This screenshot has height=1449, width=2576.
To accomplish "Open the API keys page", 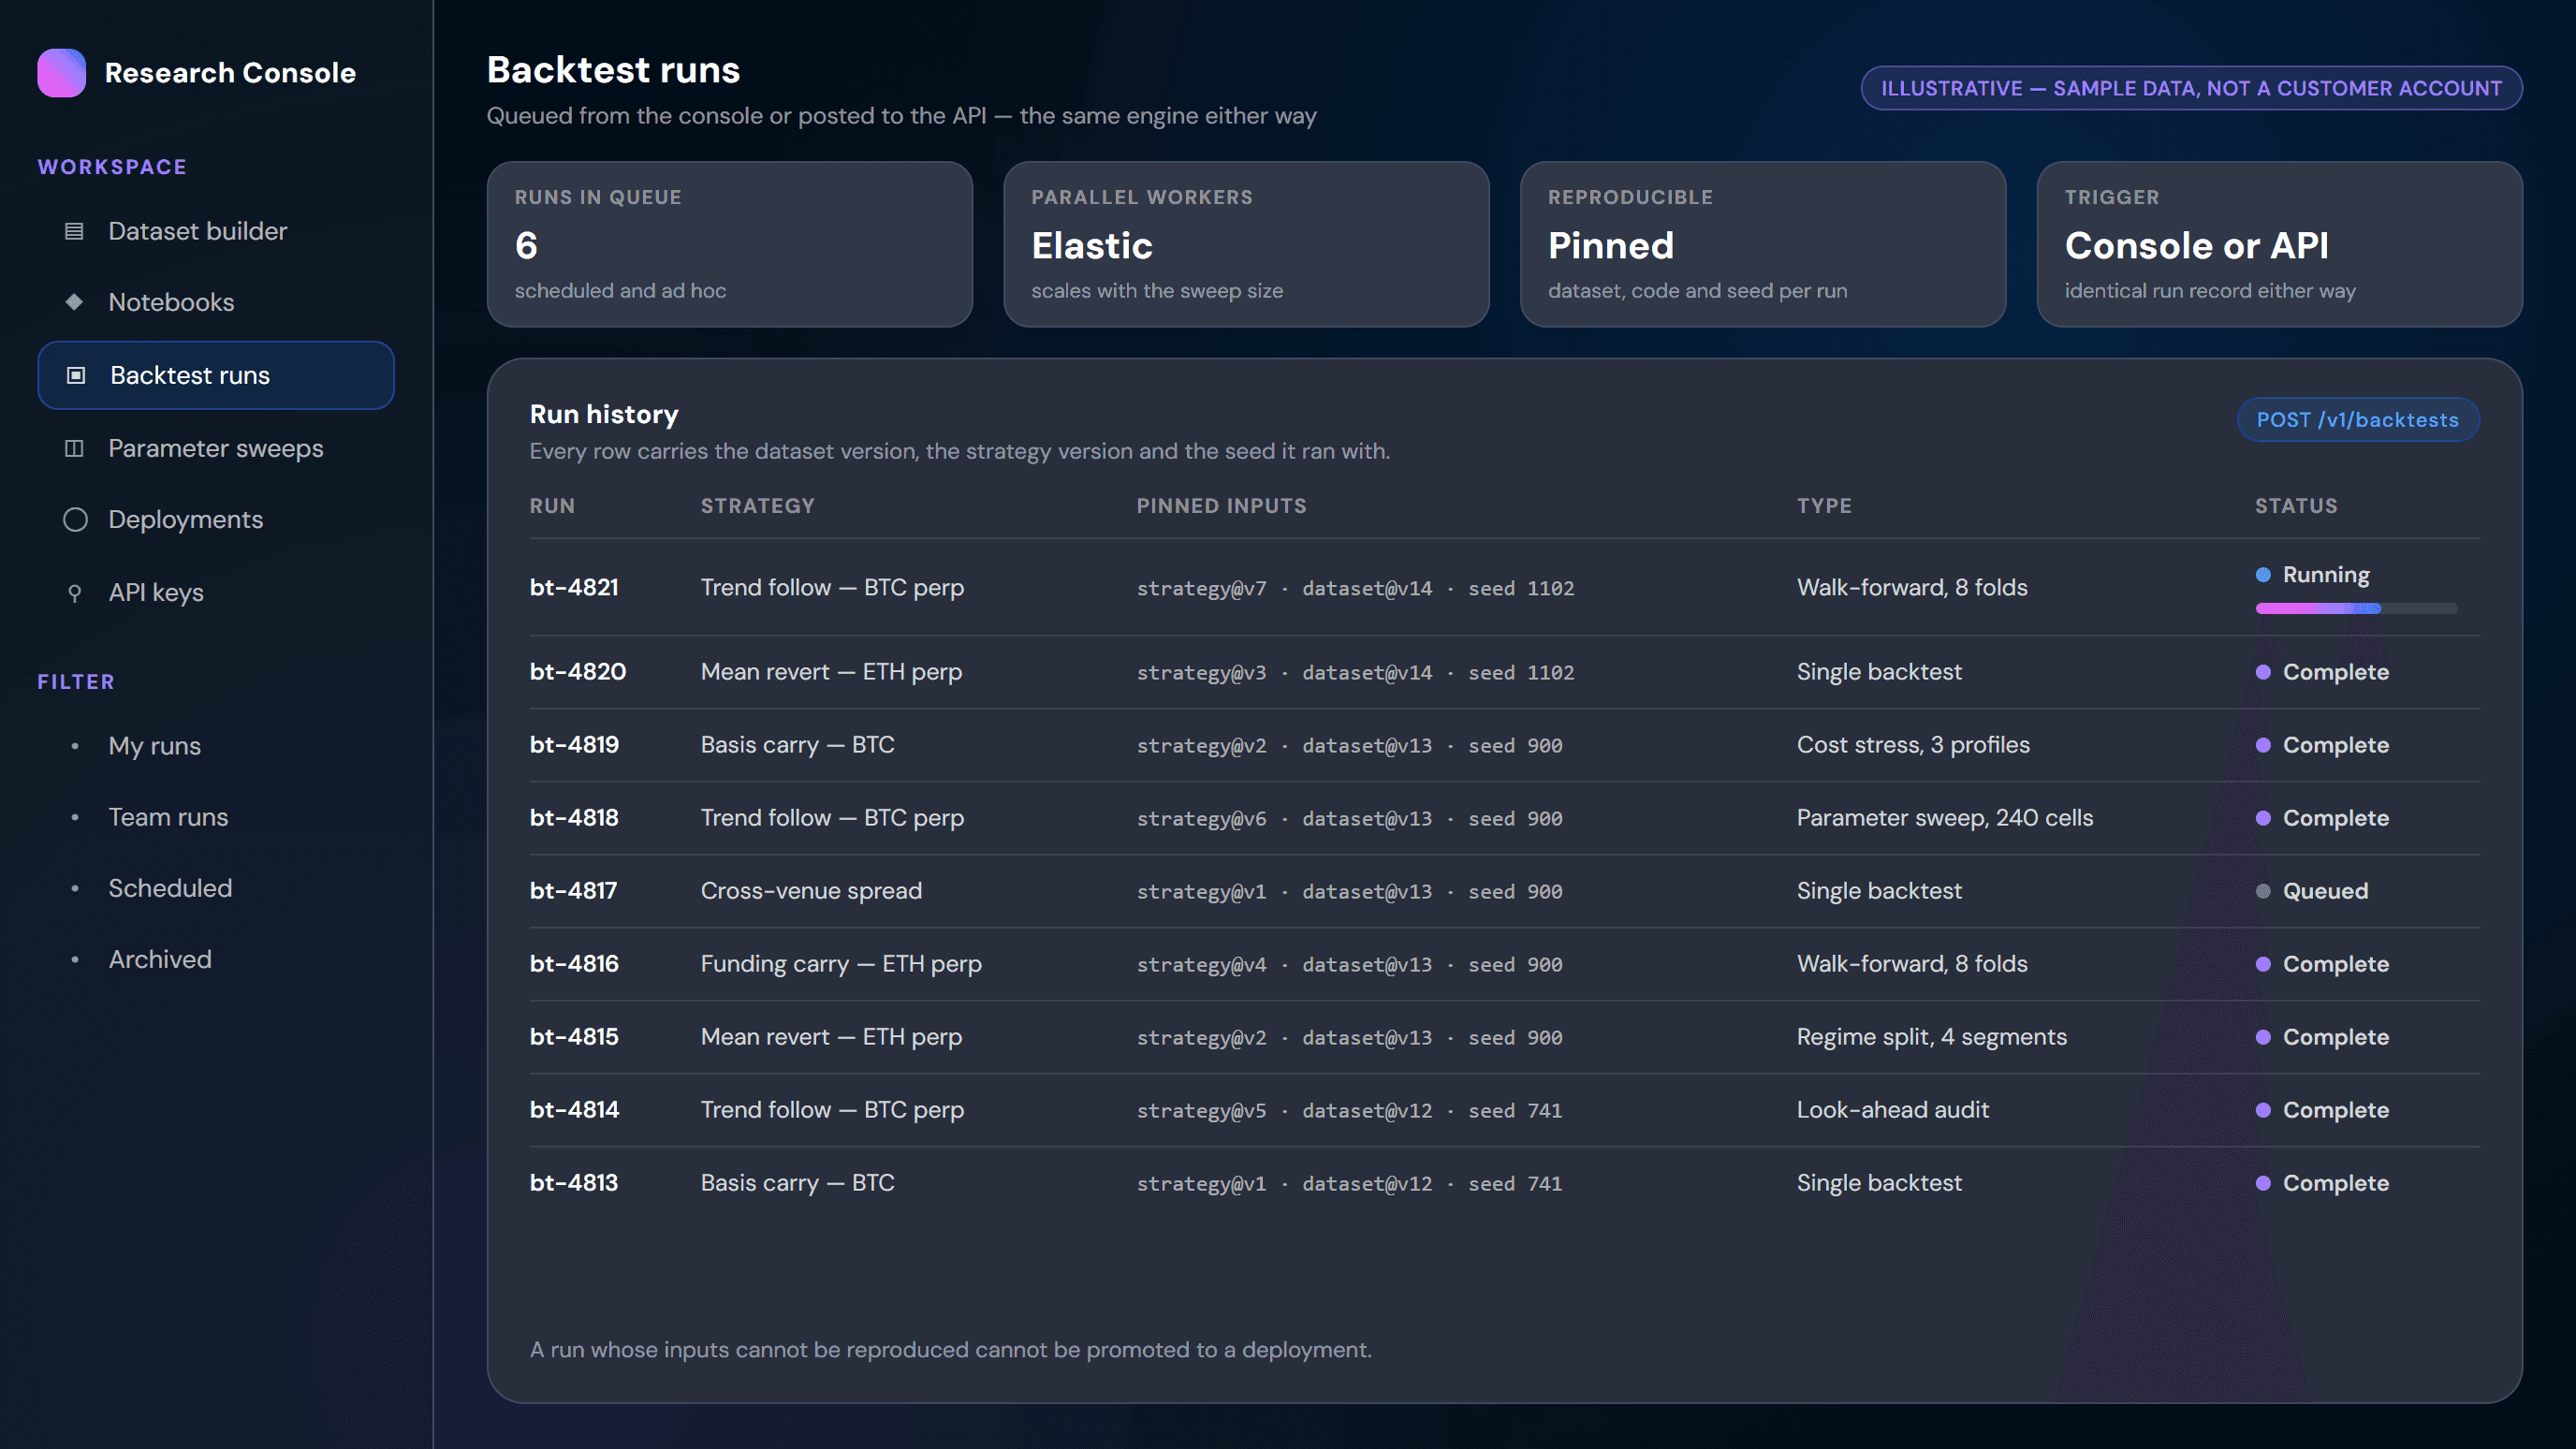I will point(216,592).
